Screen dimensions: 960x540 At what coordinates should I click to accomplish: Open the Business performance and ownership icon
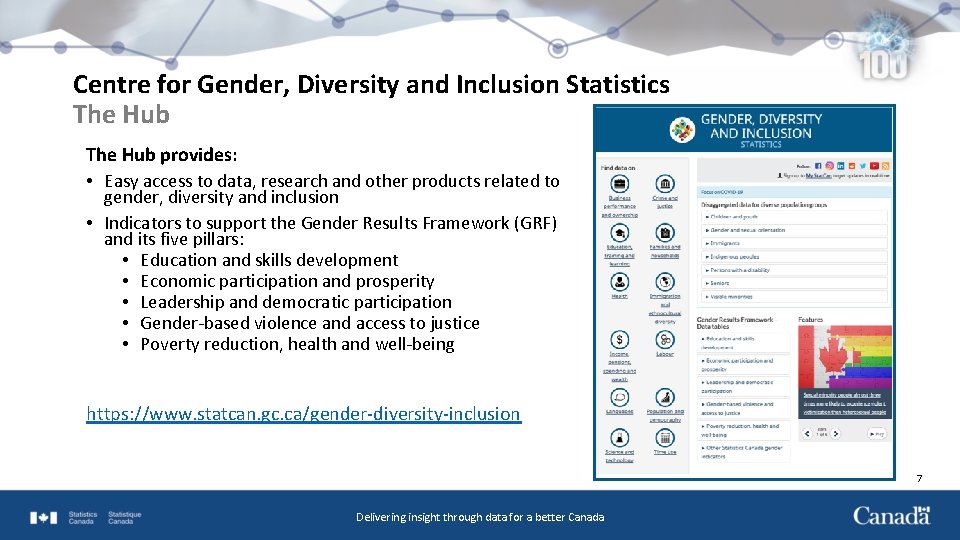click(x=620, y=184)
